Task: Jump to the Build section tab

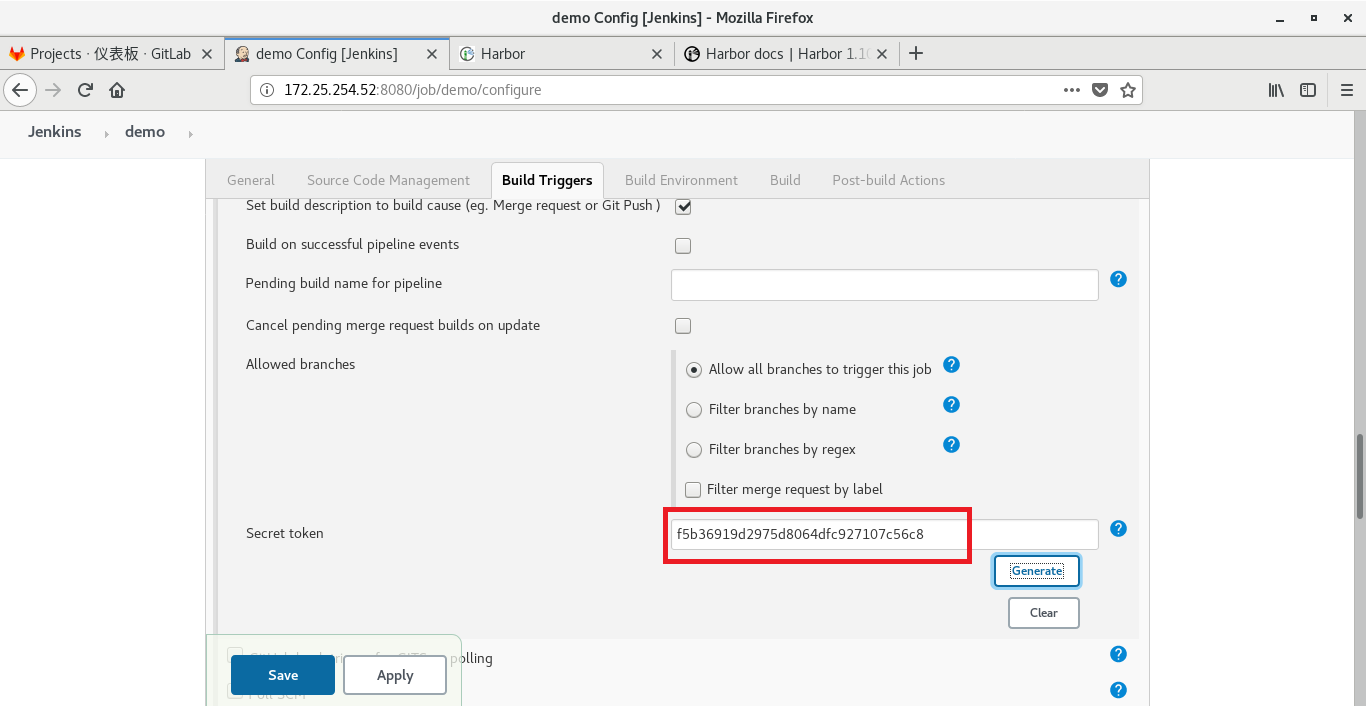Action: [x=785, y=180]
